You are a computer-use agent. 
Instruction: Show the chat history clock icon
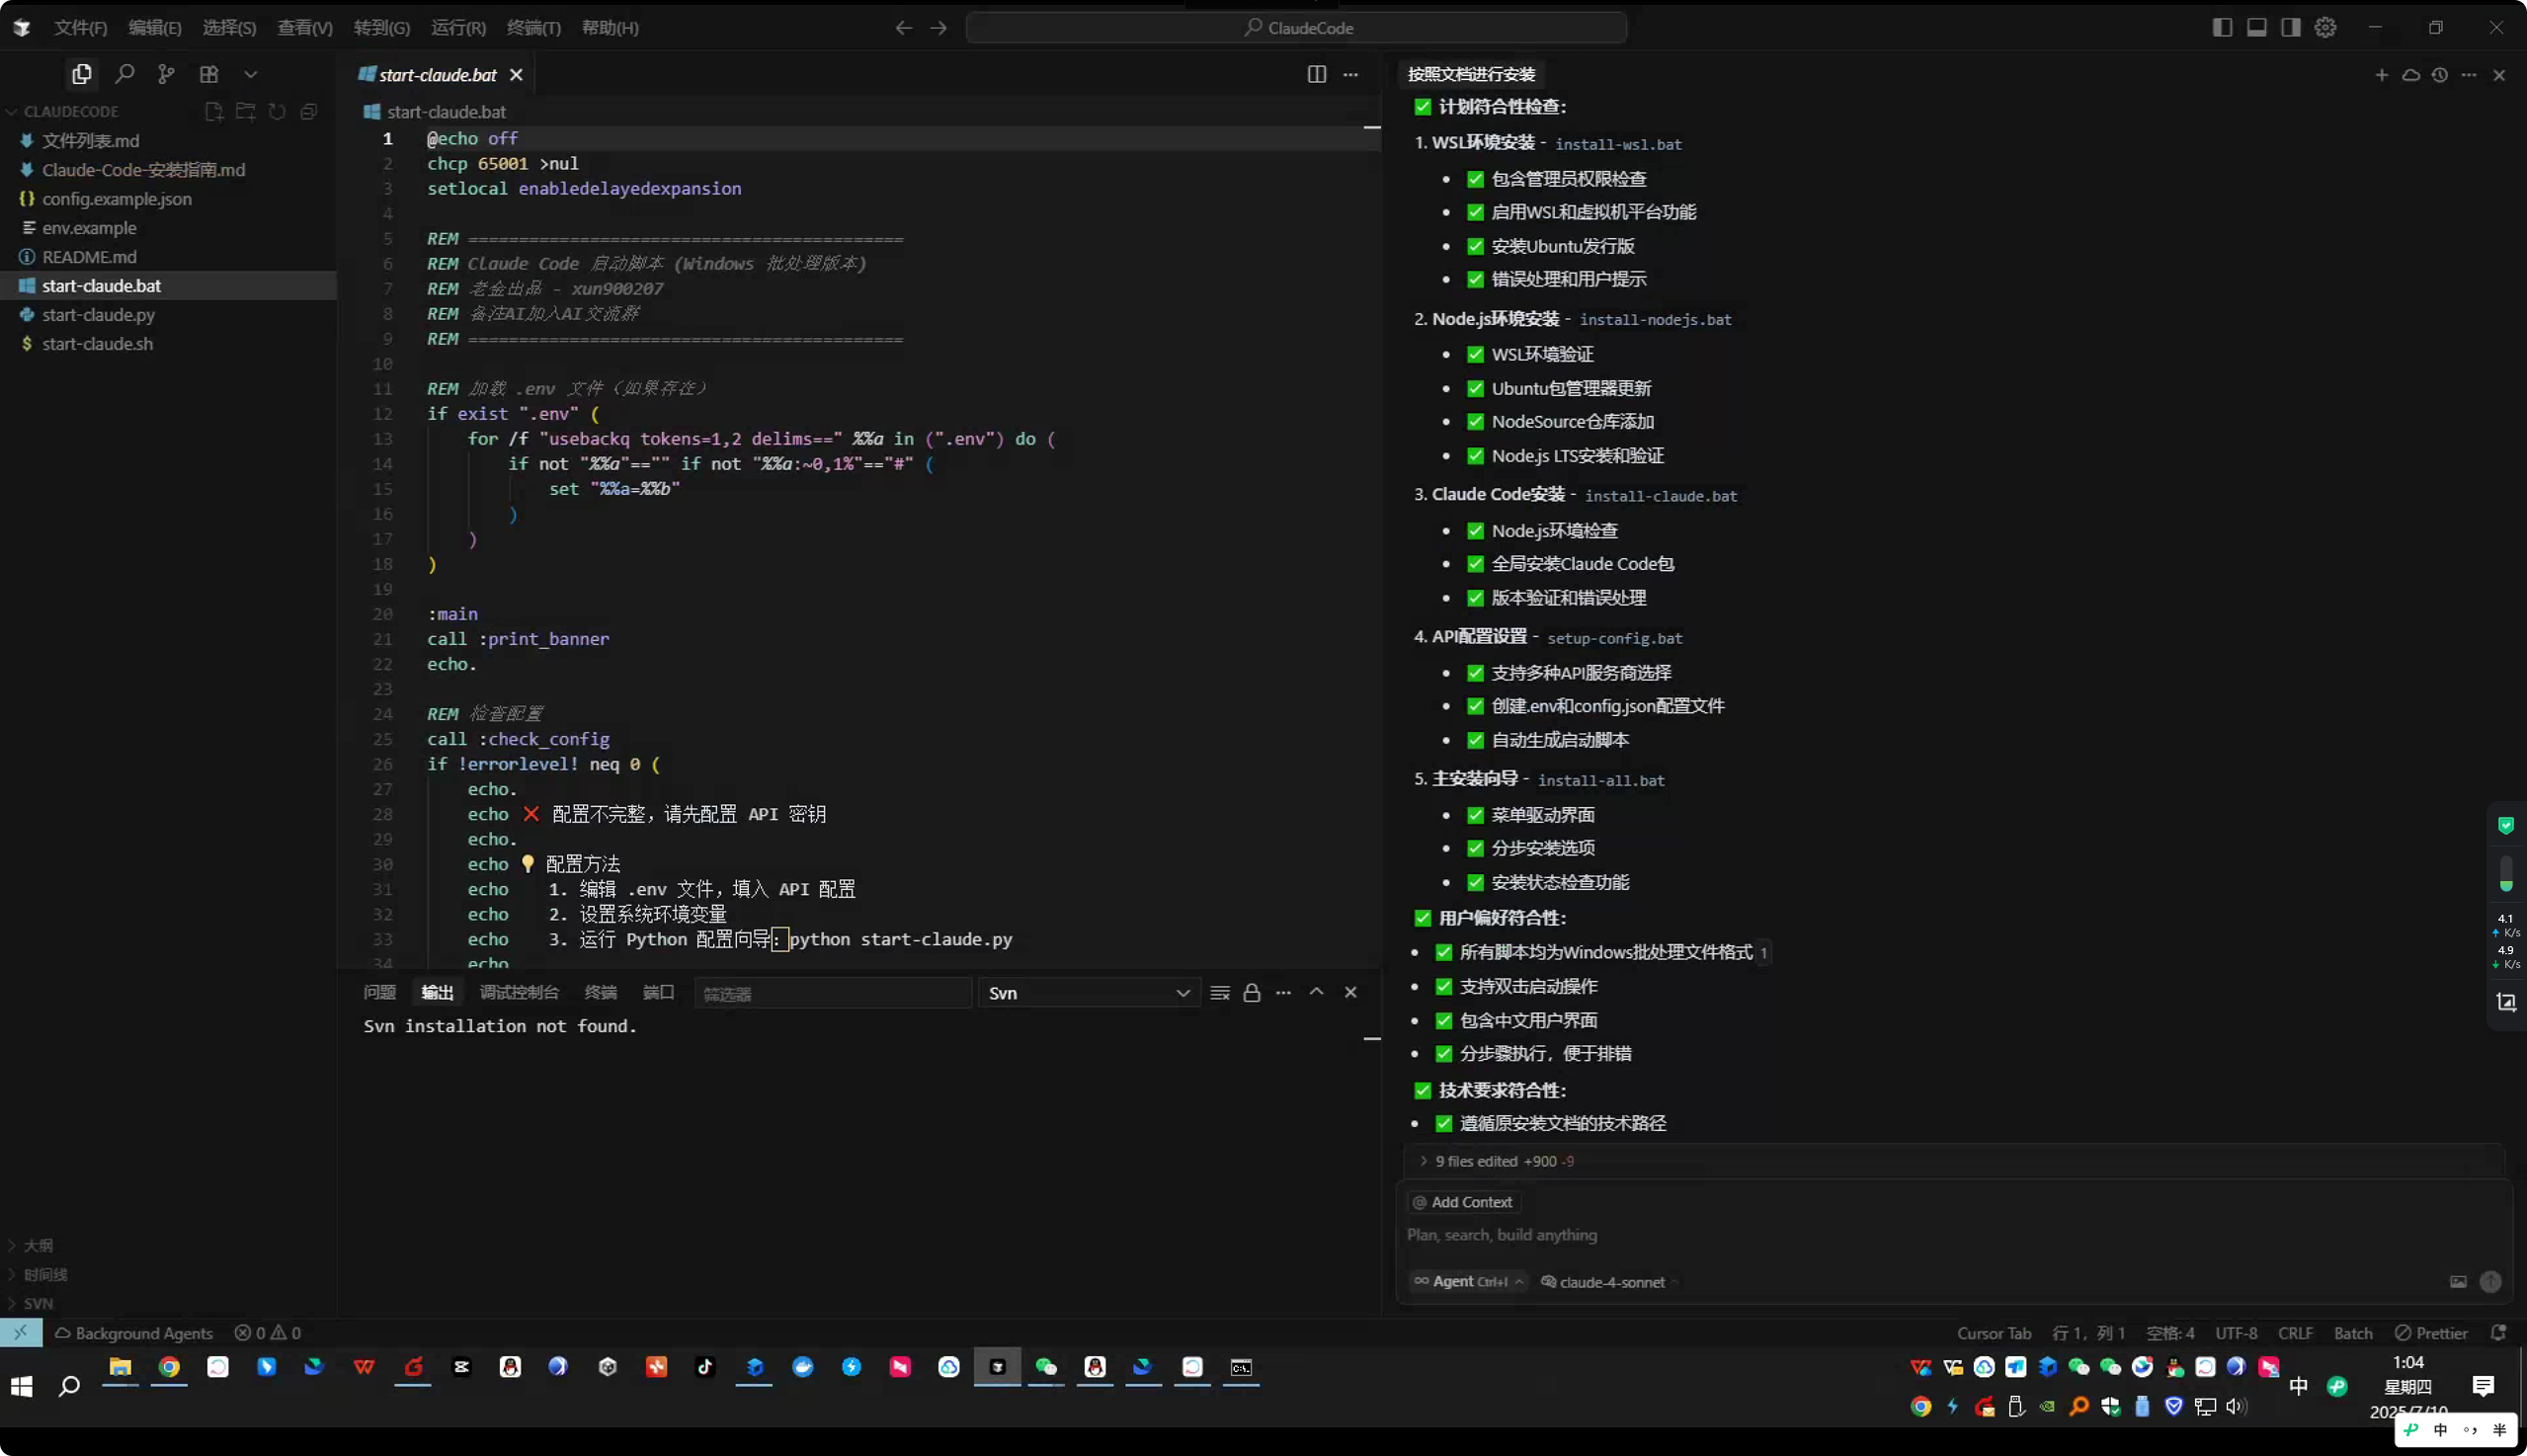tap(2439, 75)
